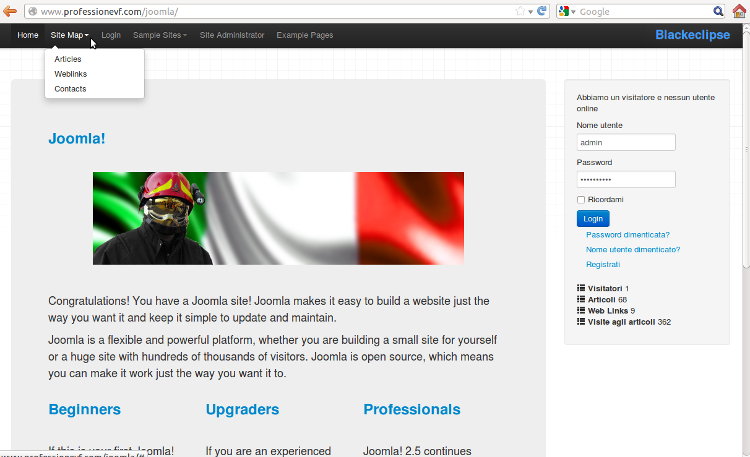This screenshot has height=457, width=750.
Task: Open the Home menu item
Action: [28, 35]
